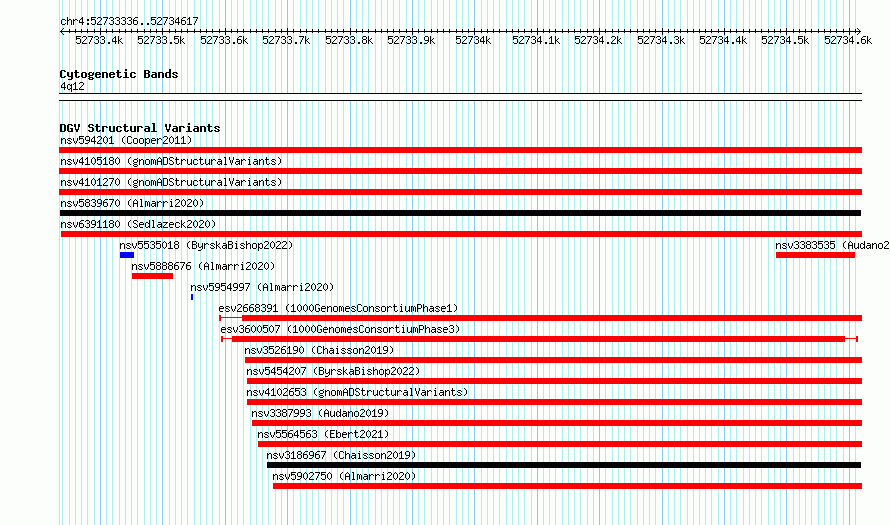Screen dimensions: 890x525
Task: Click the red bar under nsv3387993
Action: pos(557,423)
